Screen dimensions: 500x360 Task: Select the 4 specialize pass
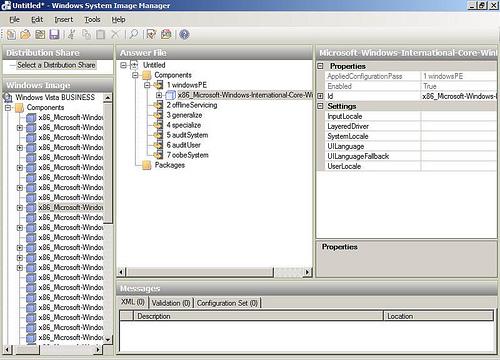[184, 125]
